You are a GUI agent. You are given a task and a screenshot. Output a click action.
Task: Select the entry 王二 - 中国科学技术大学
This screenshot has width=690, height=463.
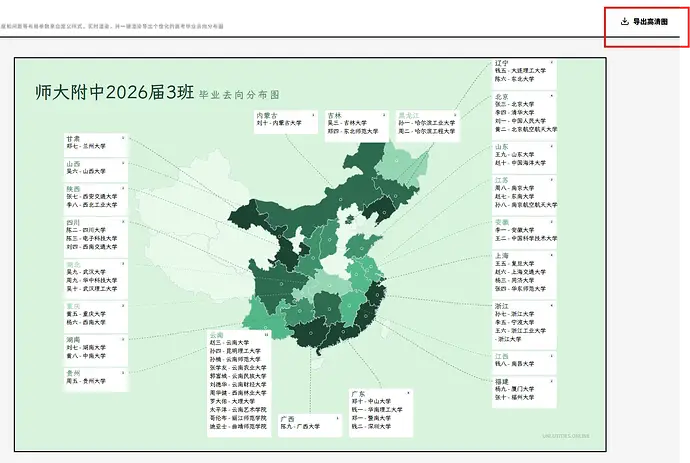tap(526, 239)
